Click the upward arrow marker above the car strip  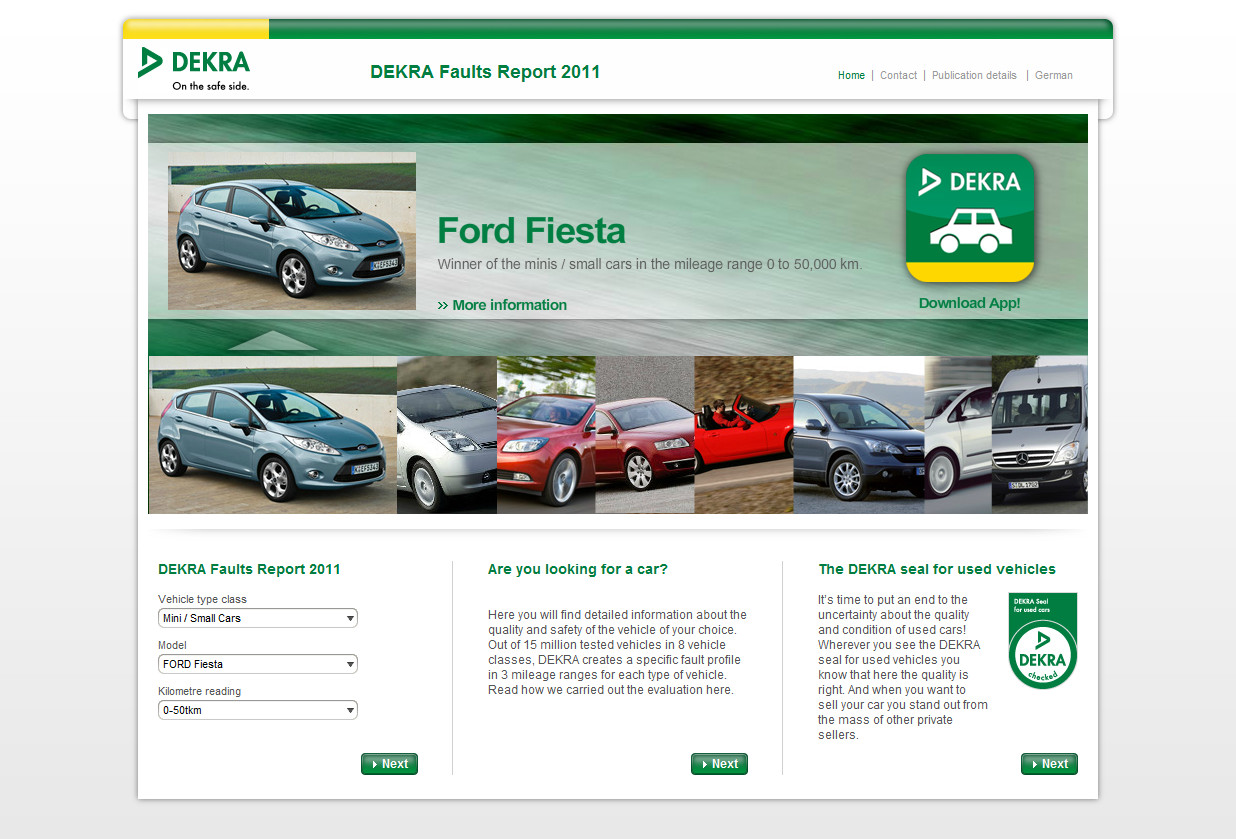[x=273, y=339]
